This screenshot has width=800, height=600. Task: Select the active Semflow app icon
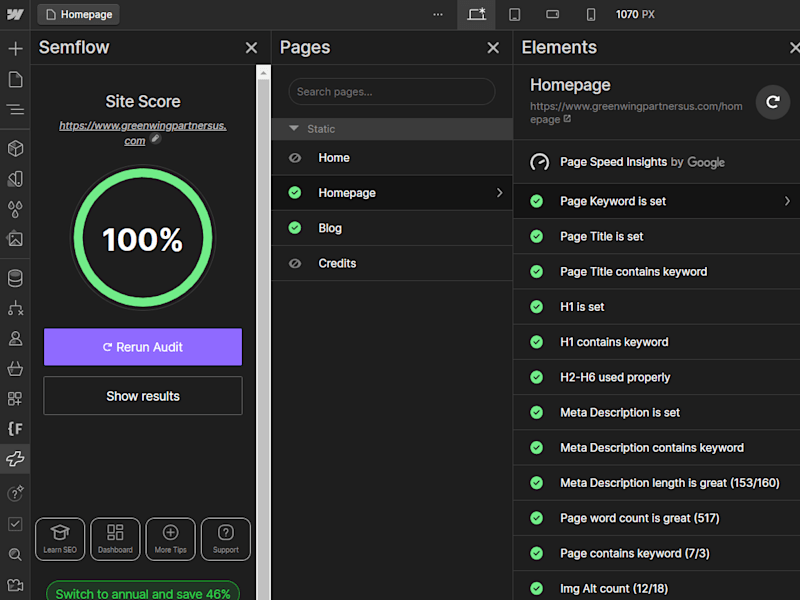coord(15,459)
